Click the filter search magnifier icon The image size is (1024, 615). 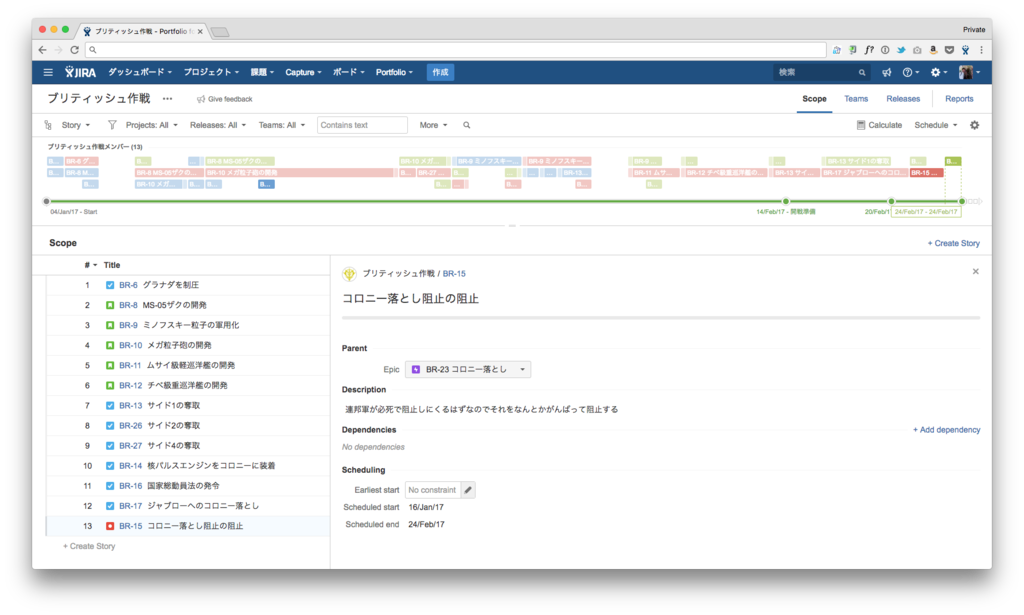(x=466, y=125)
